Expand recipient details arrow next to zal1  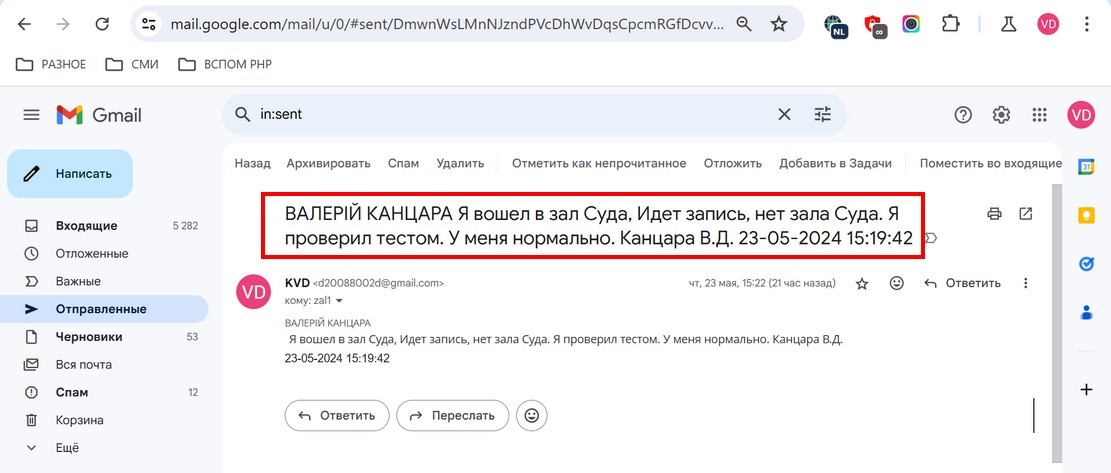339,301
